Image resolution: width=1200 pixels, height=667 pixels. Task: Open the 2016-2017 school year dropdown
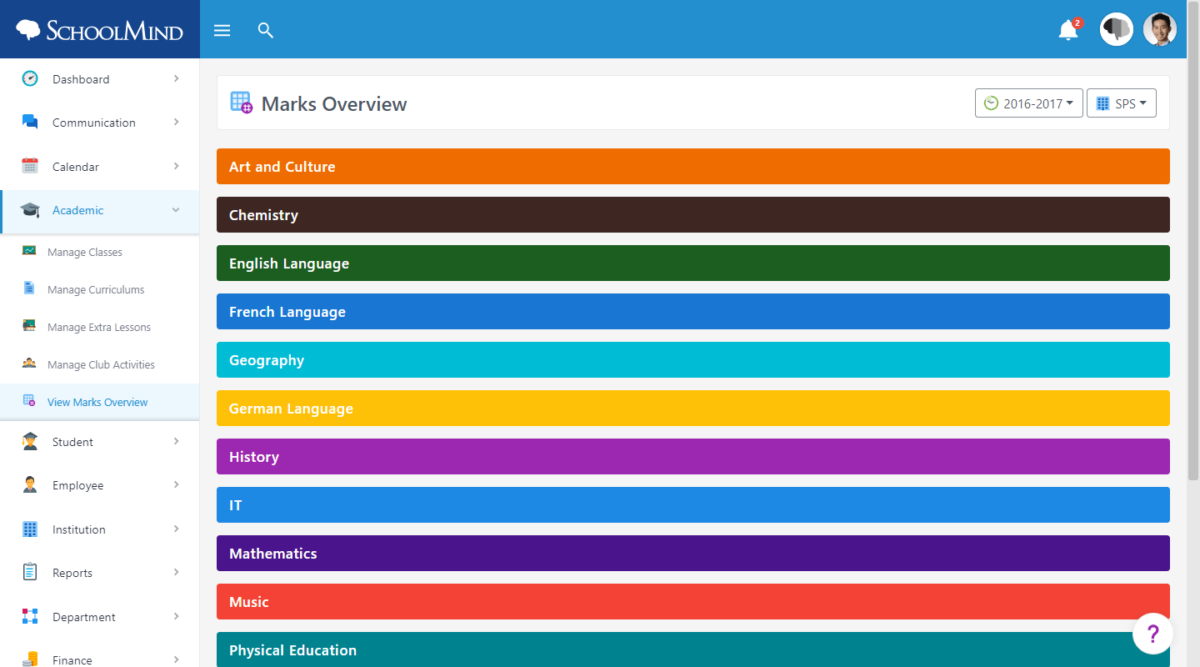click(x=1029, y=102)
